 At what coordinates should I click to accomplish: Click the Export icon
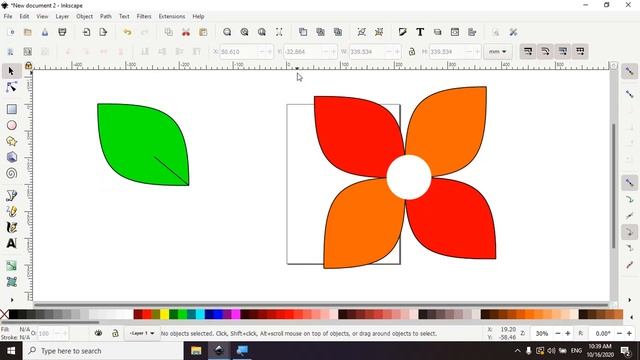(x=103, y=32)
